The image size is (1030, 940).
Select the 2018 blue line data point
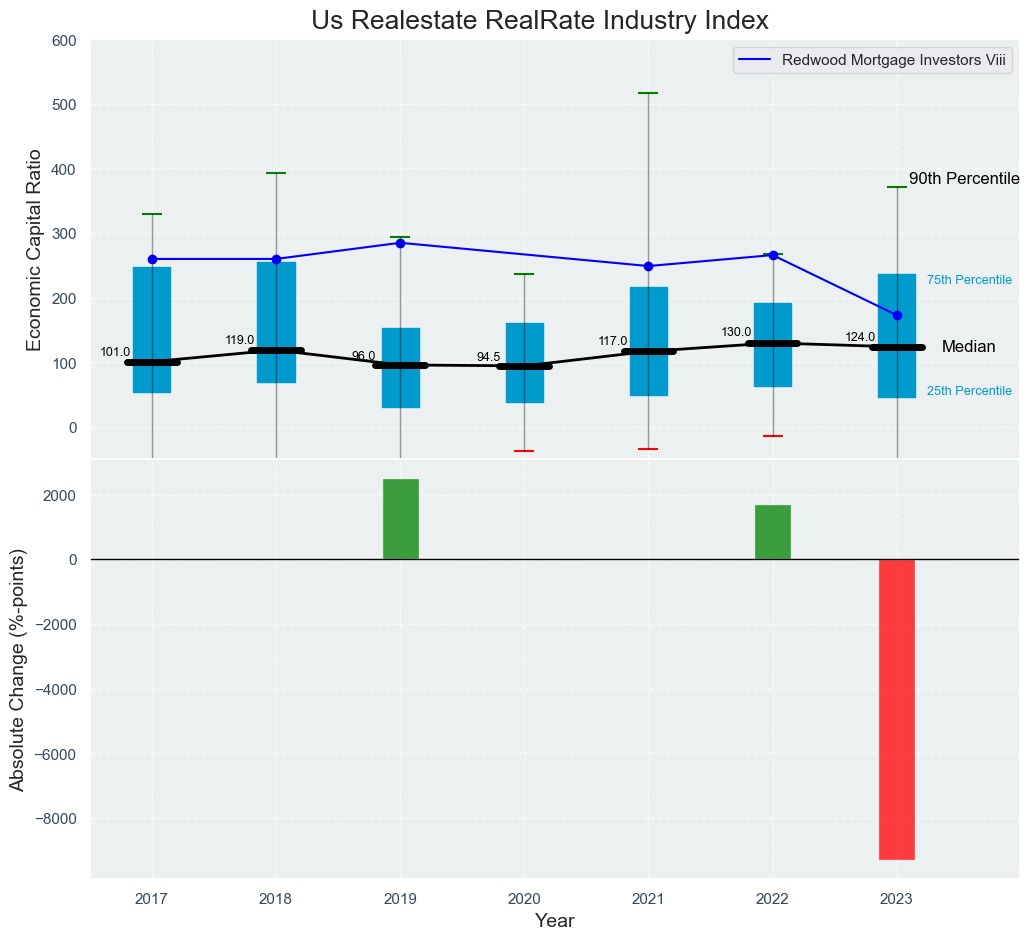[x=276, y=259]
